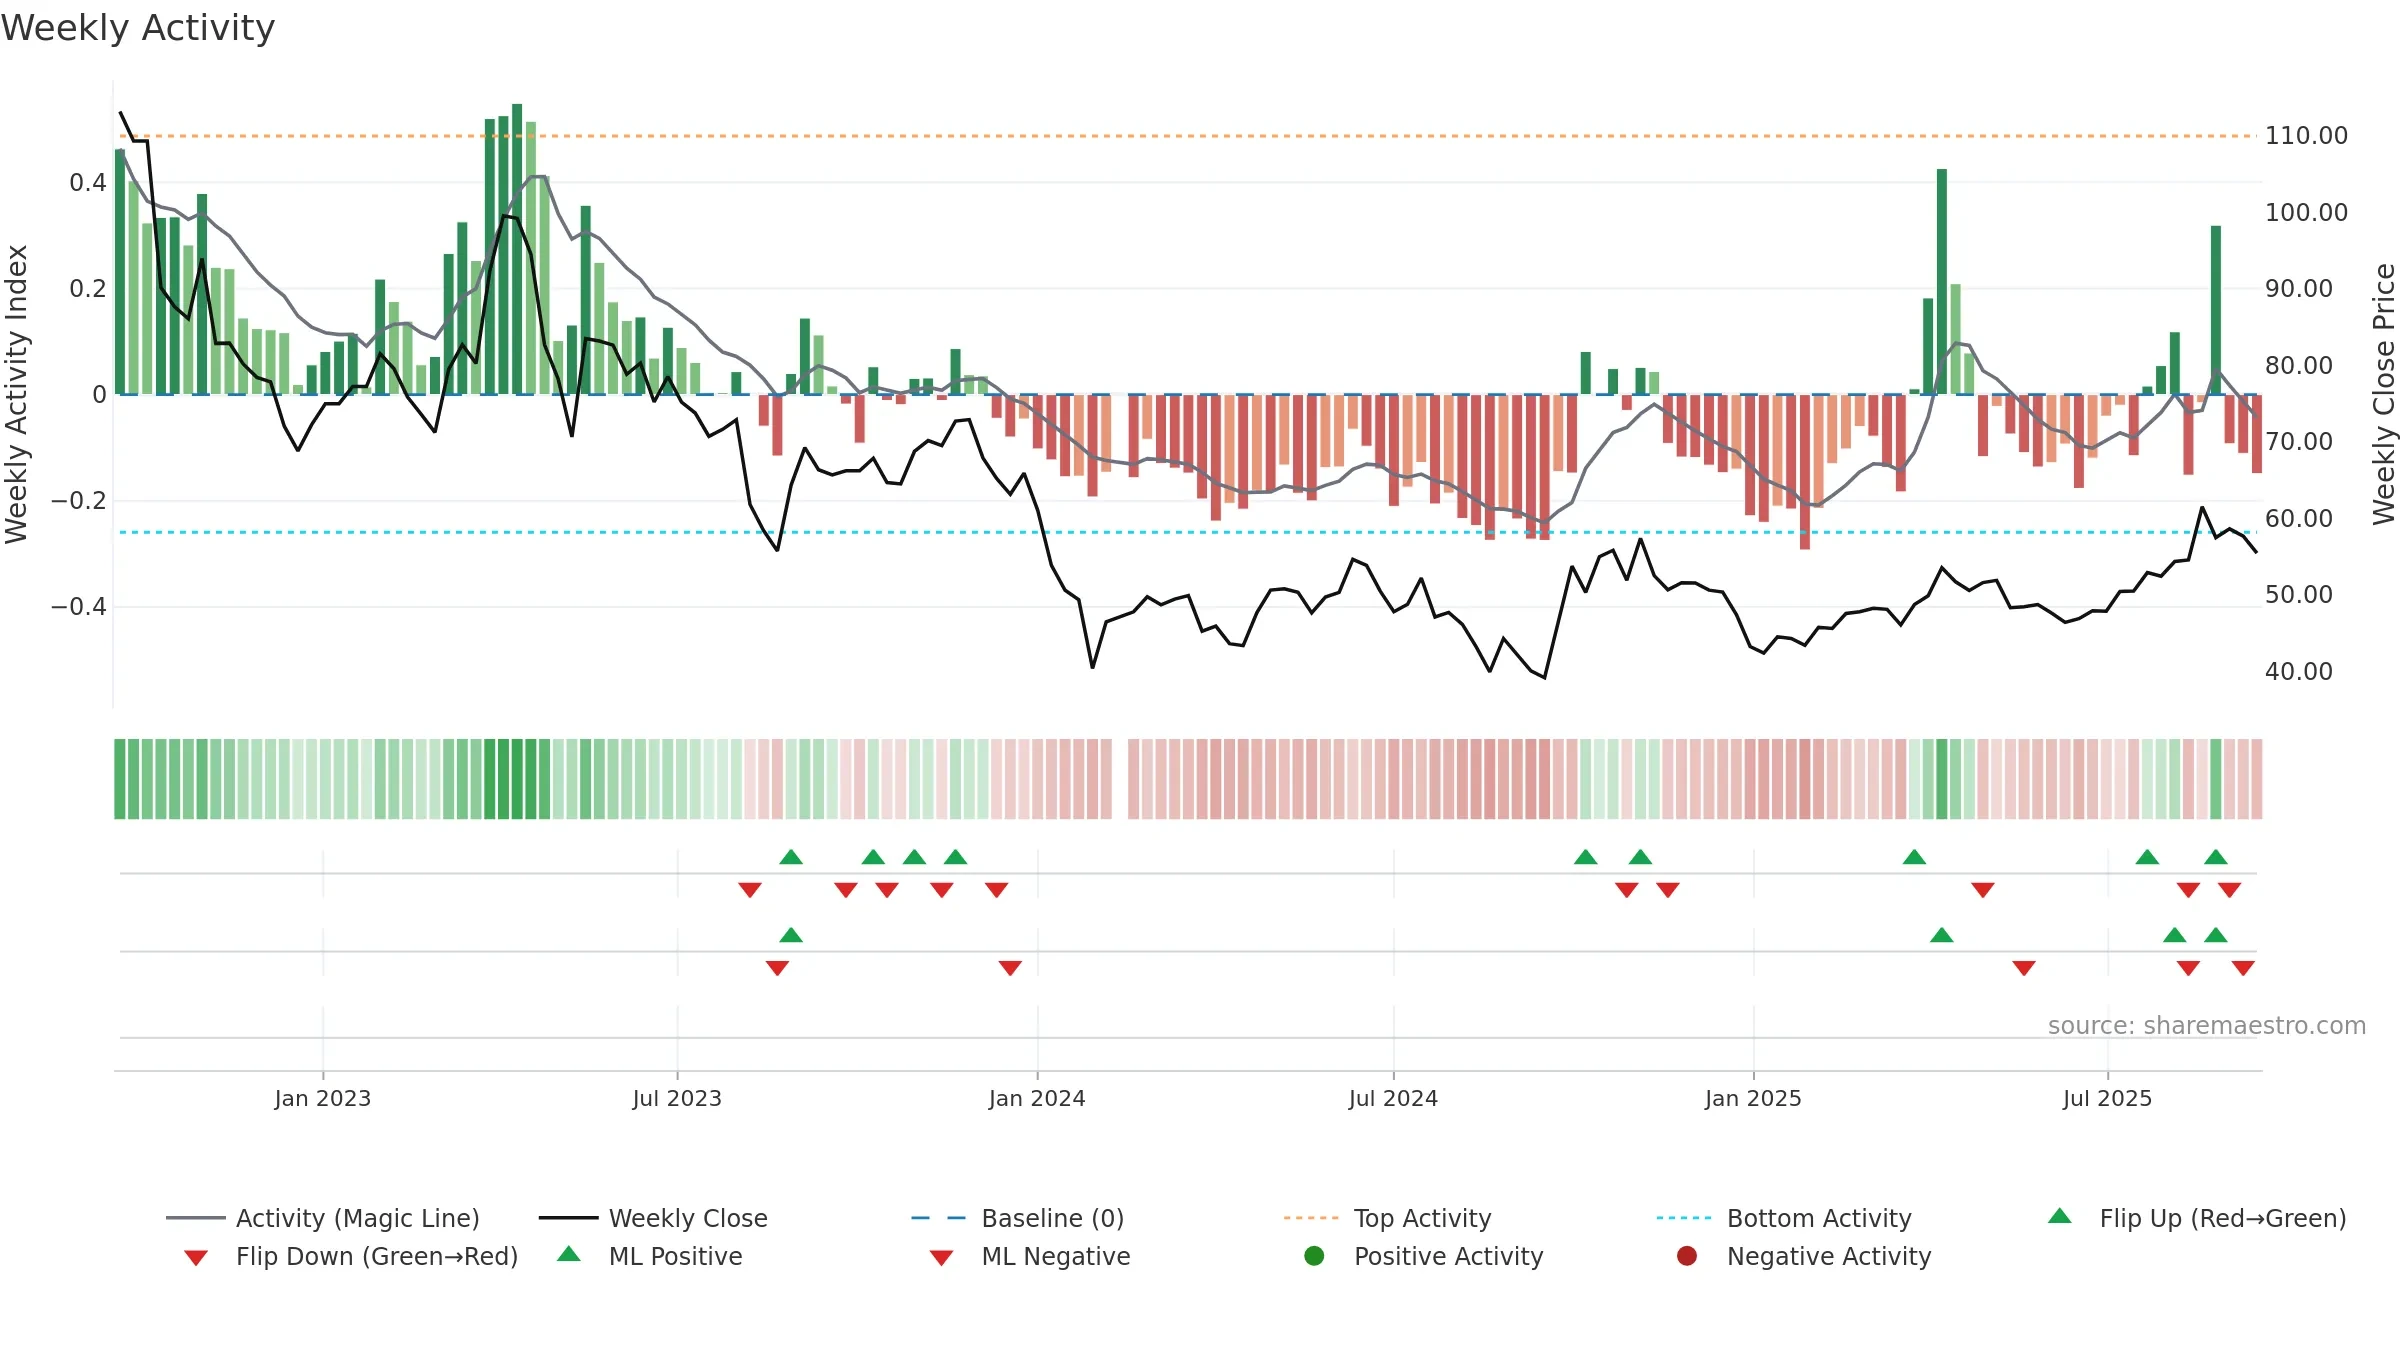This screenshot has height=1350, width=2400.
Task: Click the 40.00 price axis label
Action: click(x=2299, y=671)
